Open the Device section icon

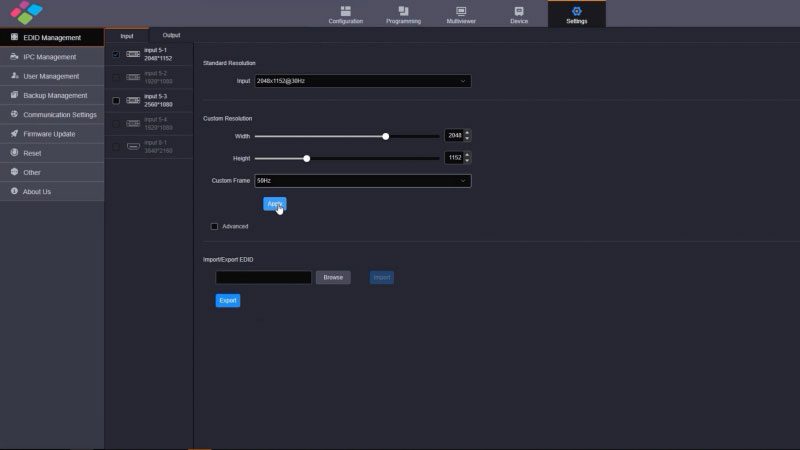point(519,11)
